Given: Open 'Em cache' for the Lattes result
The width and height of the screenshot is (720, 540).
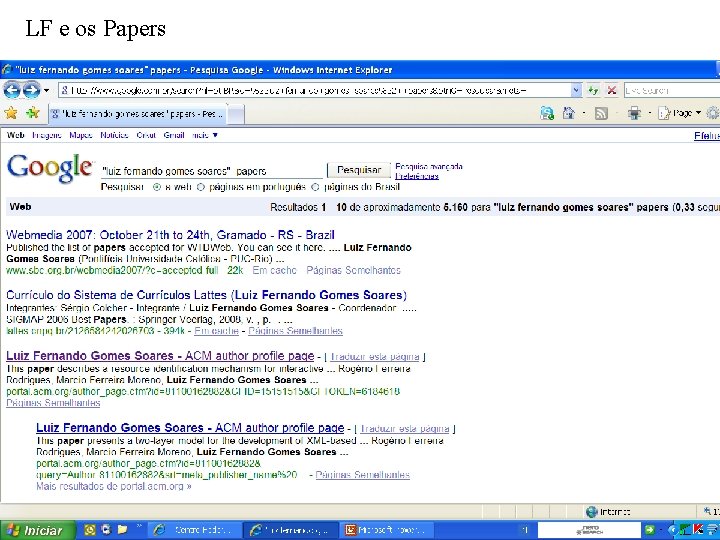Looking at the screenshot, I should pos(216,331).
